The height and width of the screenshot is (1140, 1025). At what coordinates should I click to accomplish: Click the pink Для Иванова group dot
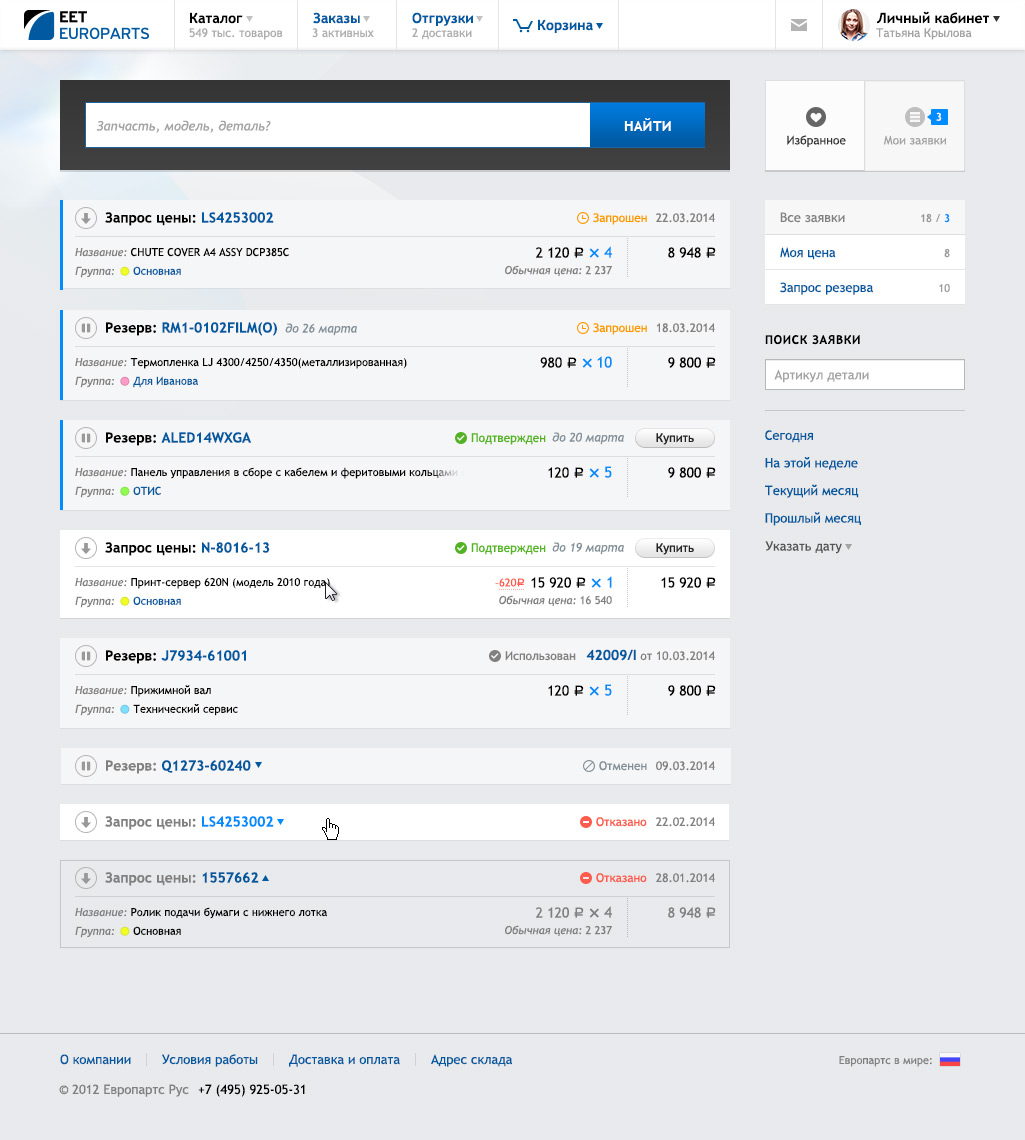click(x=125, y=381)
